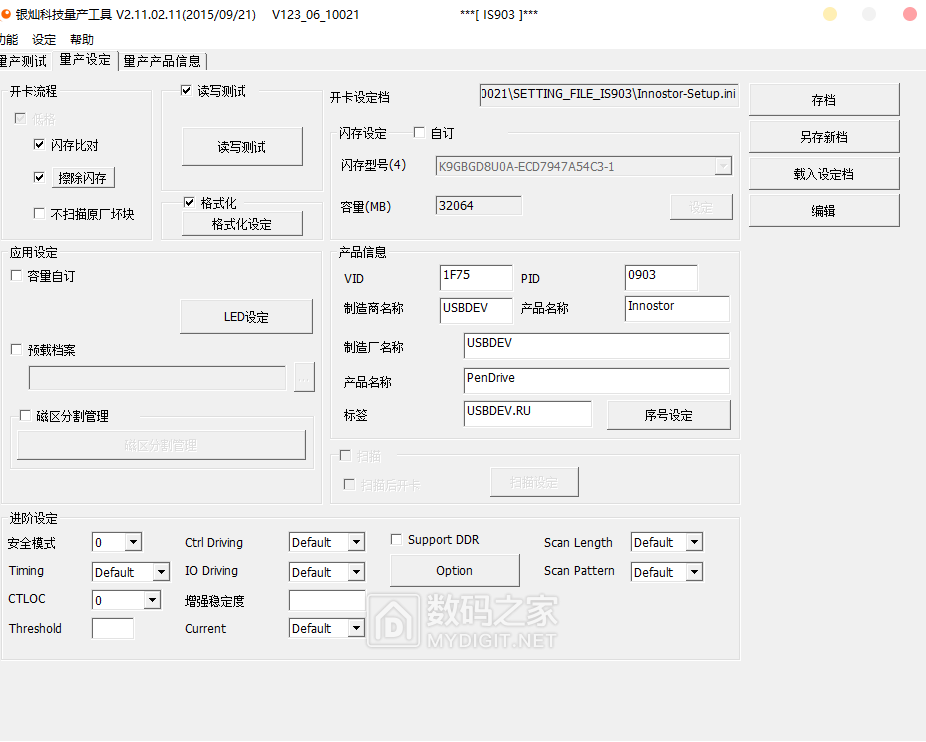This screenshot has height=742, width=926.
Task: Toggle the Support DDR checkbox
Action: (396, 539)
